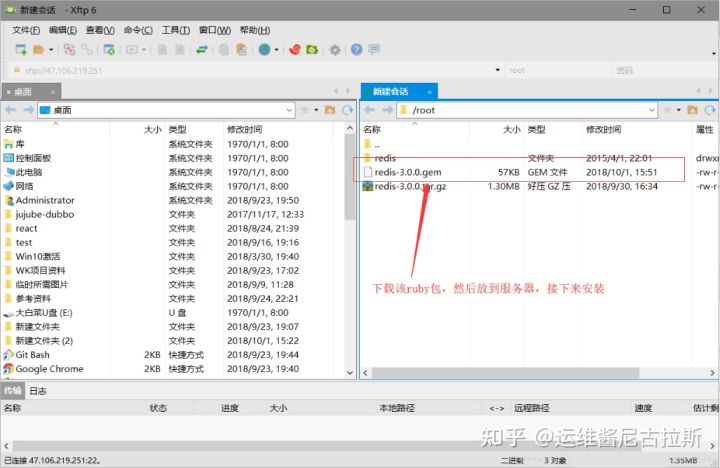The image size is (720, 468).
Task: Switch to the 传输 tab
Action: coord(12,391)
